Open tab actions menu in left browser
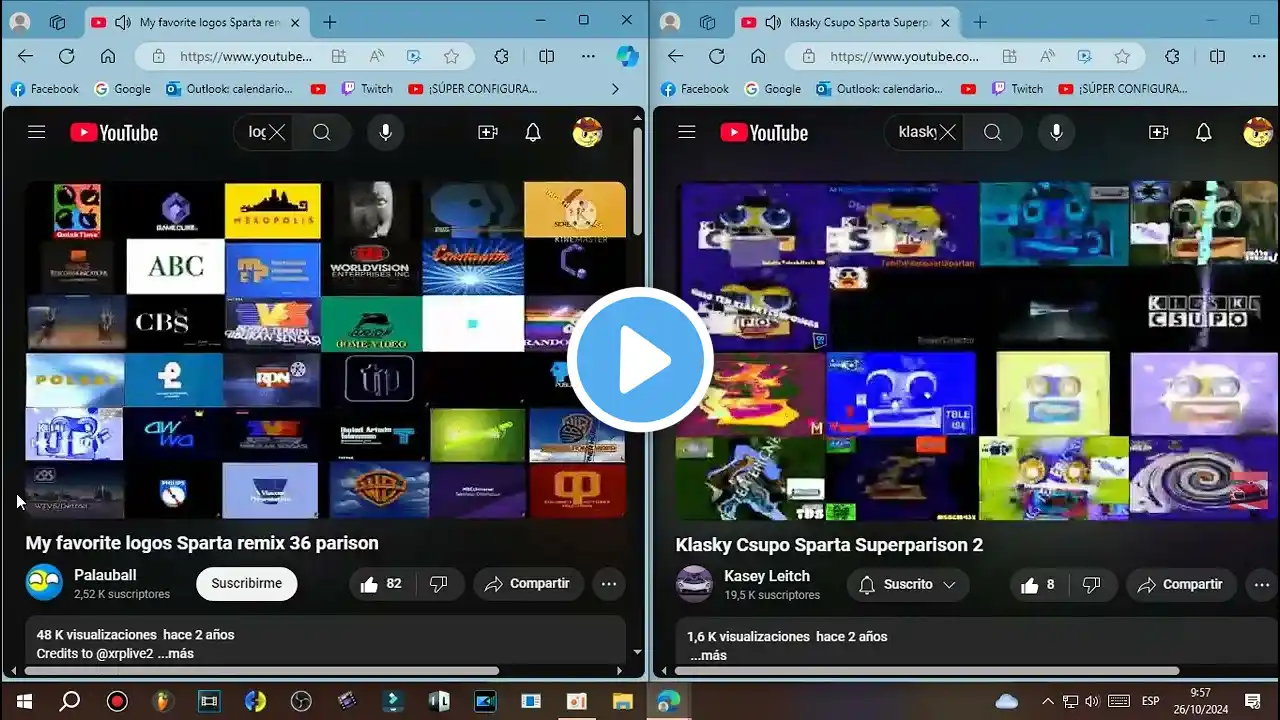Image resolution: width=1280 pixels, height=720 pixels. tap(57, 22)
